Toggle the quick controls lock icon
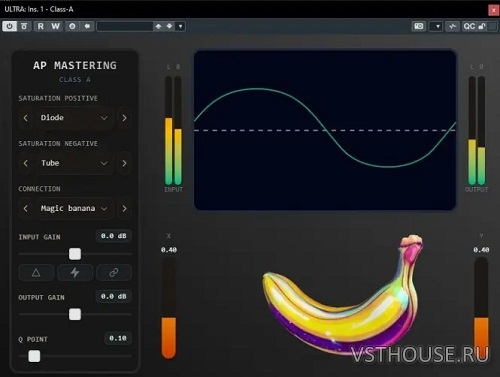500x377 pixels. coord(482,26)
